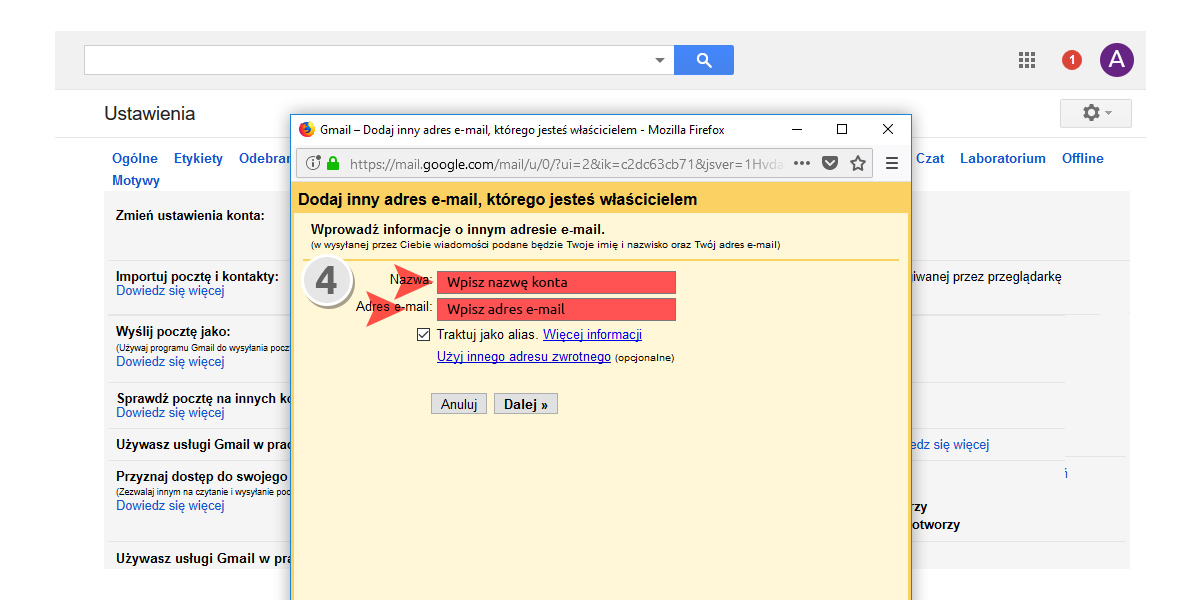This screenshot has width=1200, height=600.
Task: Open Dowiedz się więcej under Przyznaj dostęp
Action: [x=170, y=506]
